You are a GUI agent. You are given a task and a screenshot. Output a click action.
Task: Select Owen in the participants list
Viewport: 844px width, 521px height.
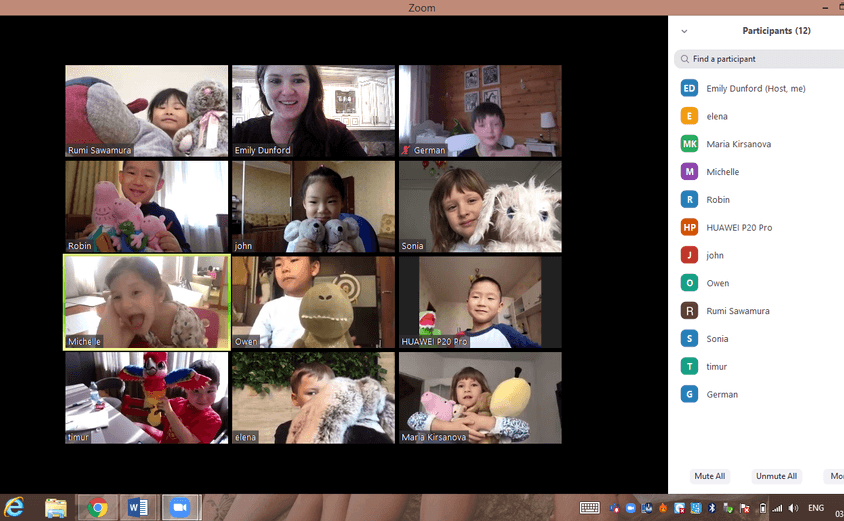[717, 283]
